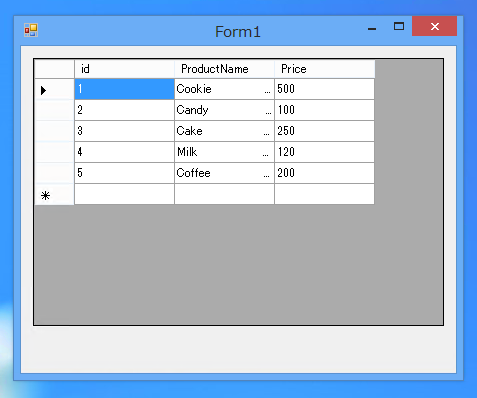The height and width of the screenshot is (398, 477).
Task: Select the Cookie product name cell
Action: click(x=224, y=89)
